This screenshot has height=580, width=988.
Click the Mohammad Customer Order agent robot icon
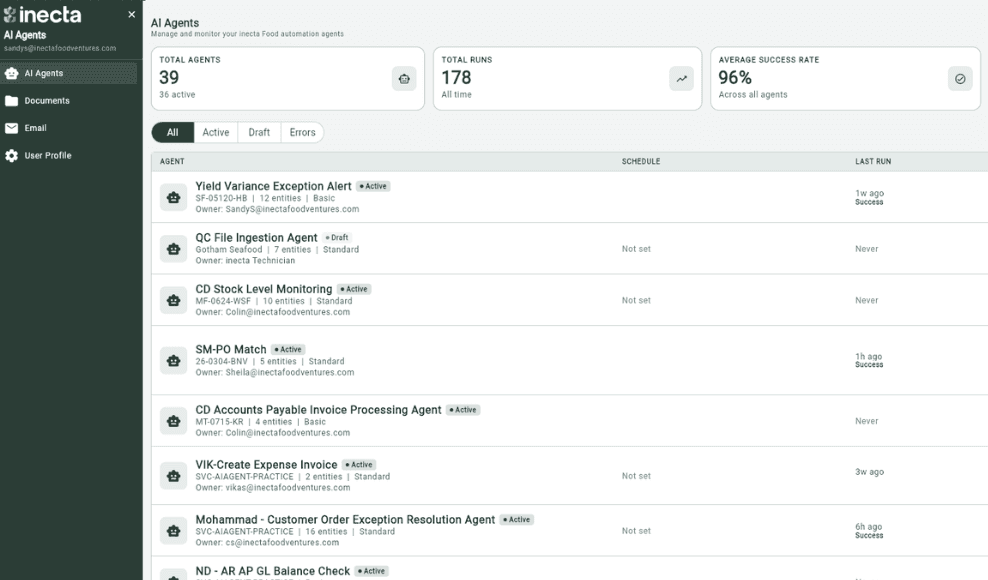(x=173, y=531)
